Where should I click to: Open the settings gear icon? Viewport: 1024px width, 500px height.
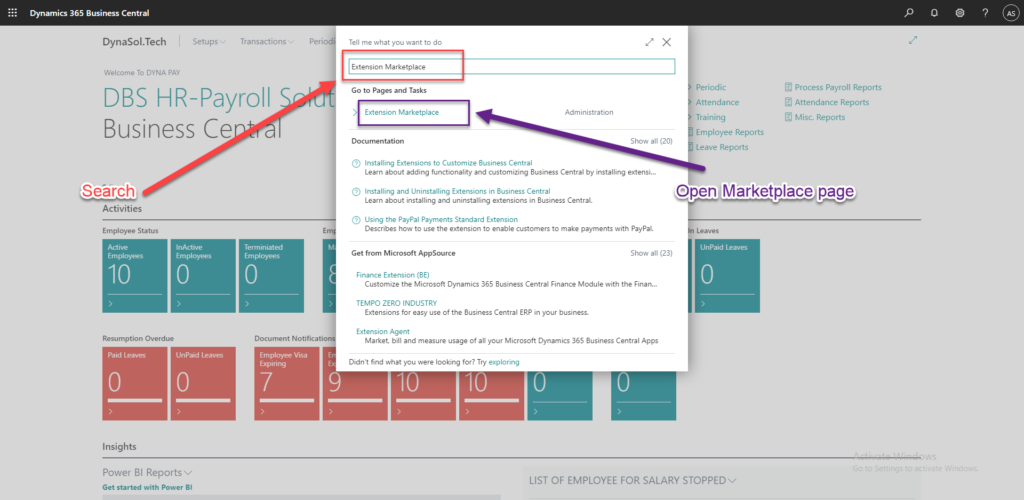960,13
